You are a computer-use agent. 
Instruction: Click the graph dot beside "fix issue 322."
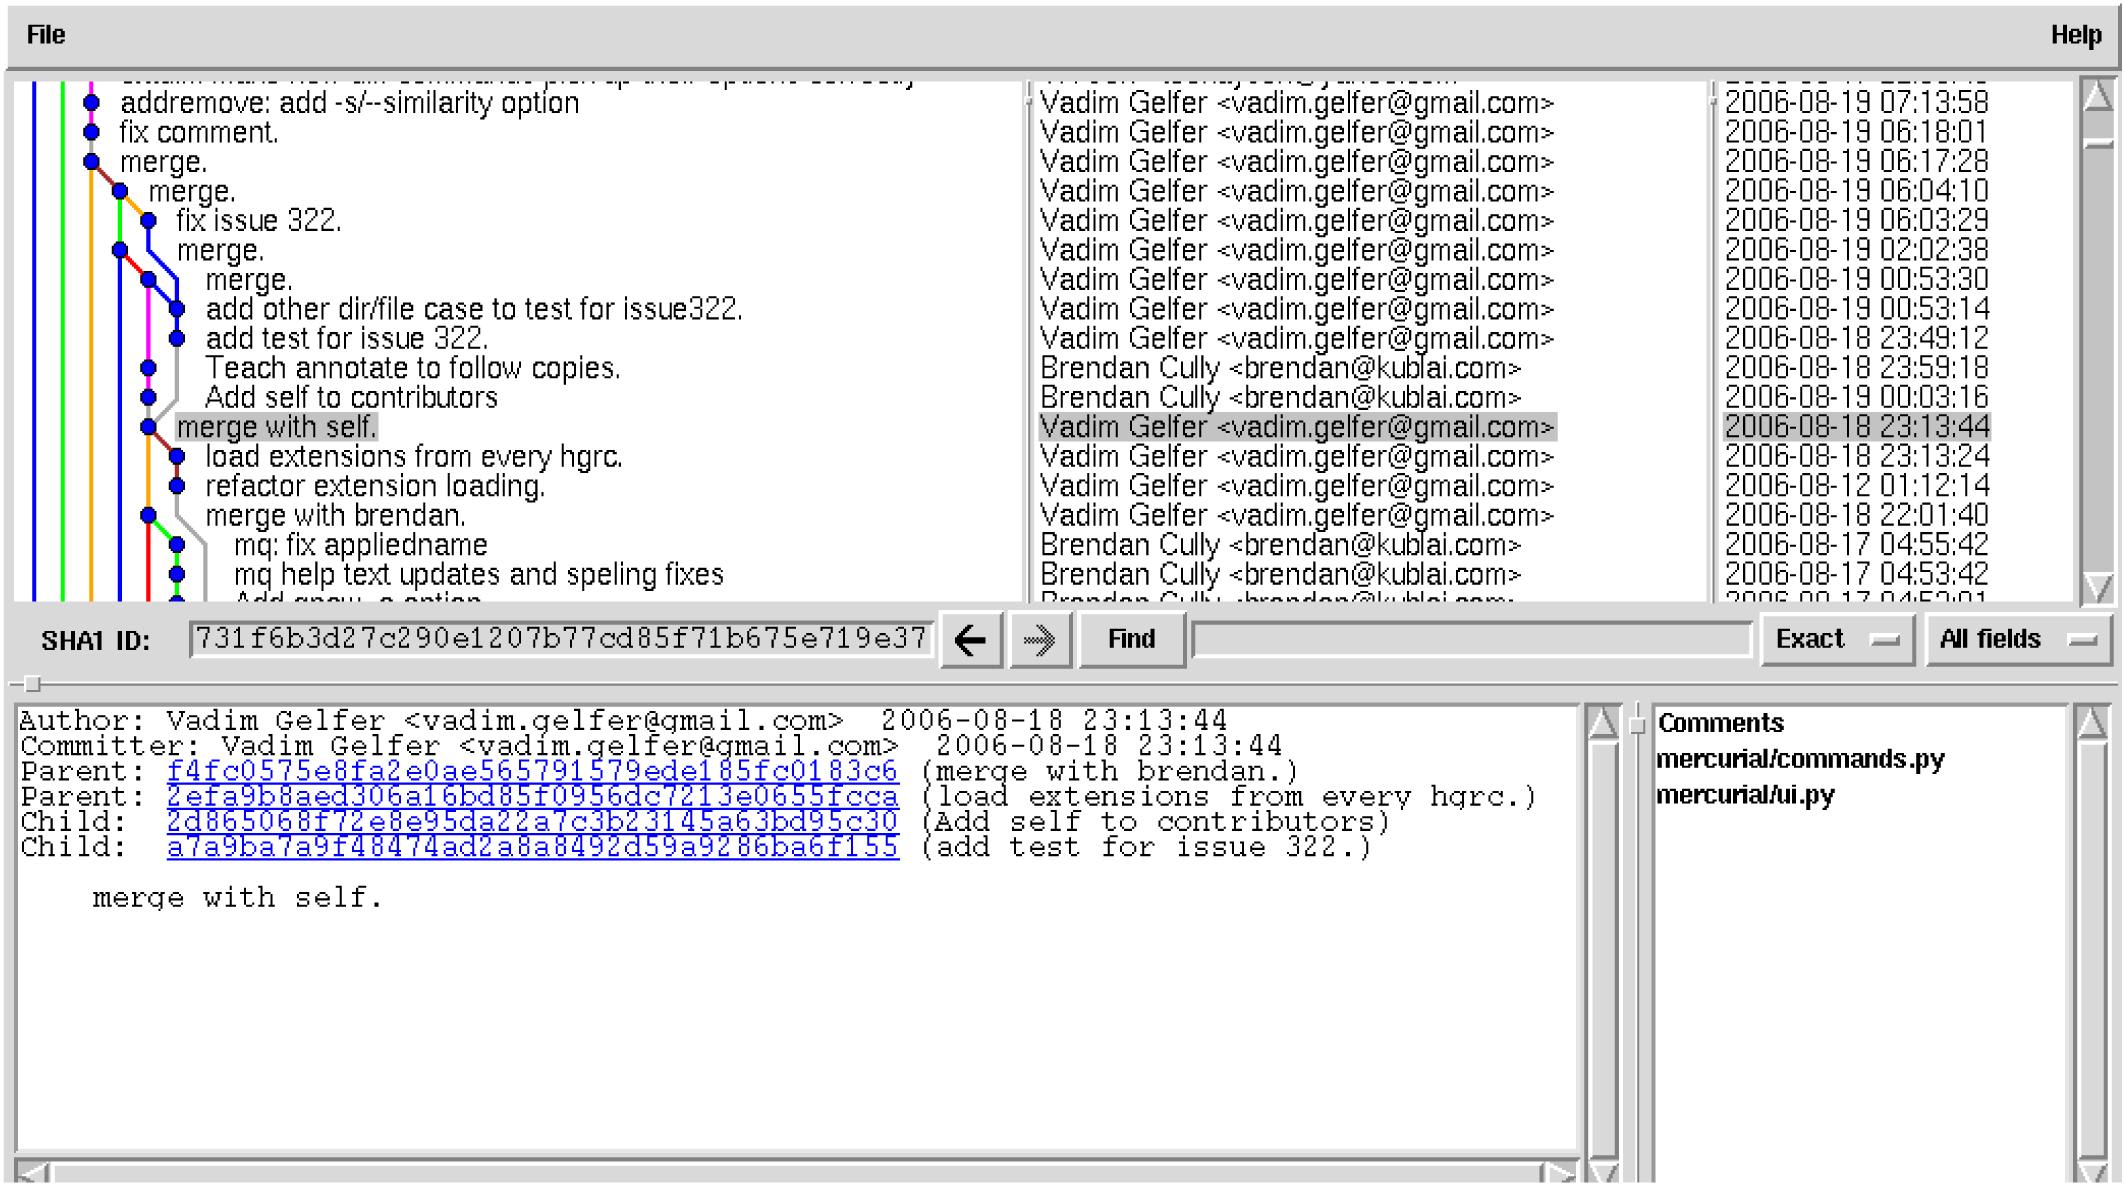coord(148,220)
